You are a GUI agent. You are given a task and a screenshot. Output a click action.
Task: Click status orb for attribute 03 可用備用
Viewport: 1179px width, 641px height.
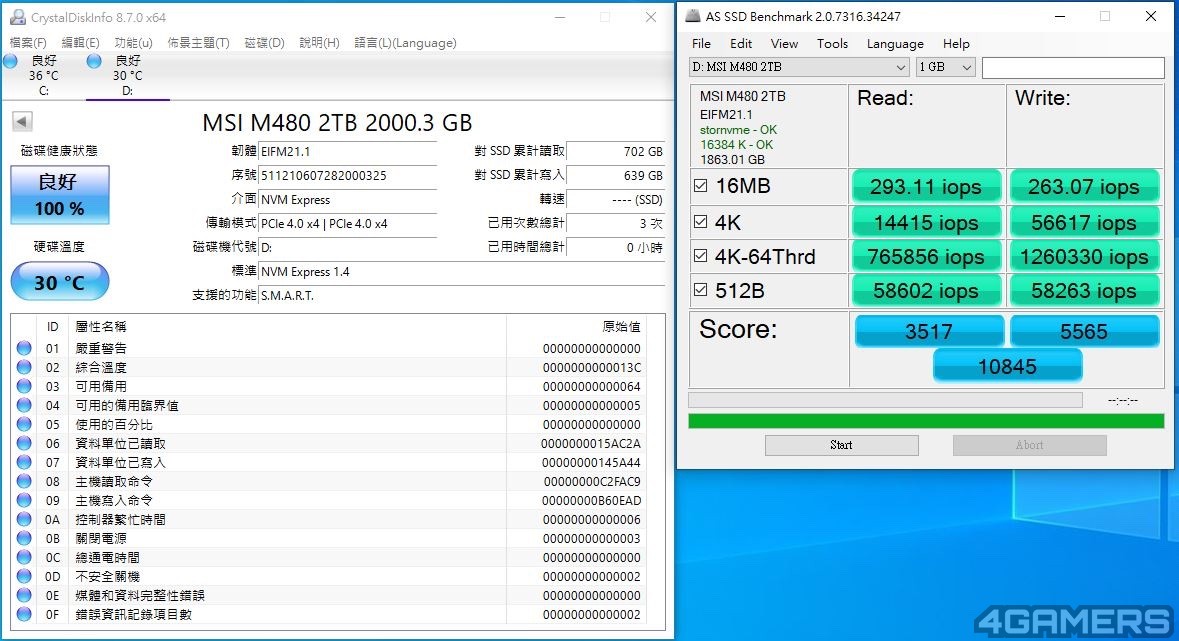pos(24,386)
